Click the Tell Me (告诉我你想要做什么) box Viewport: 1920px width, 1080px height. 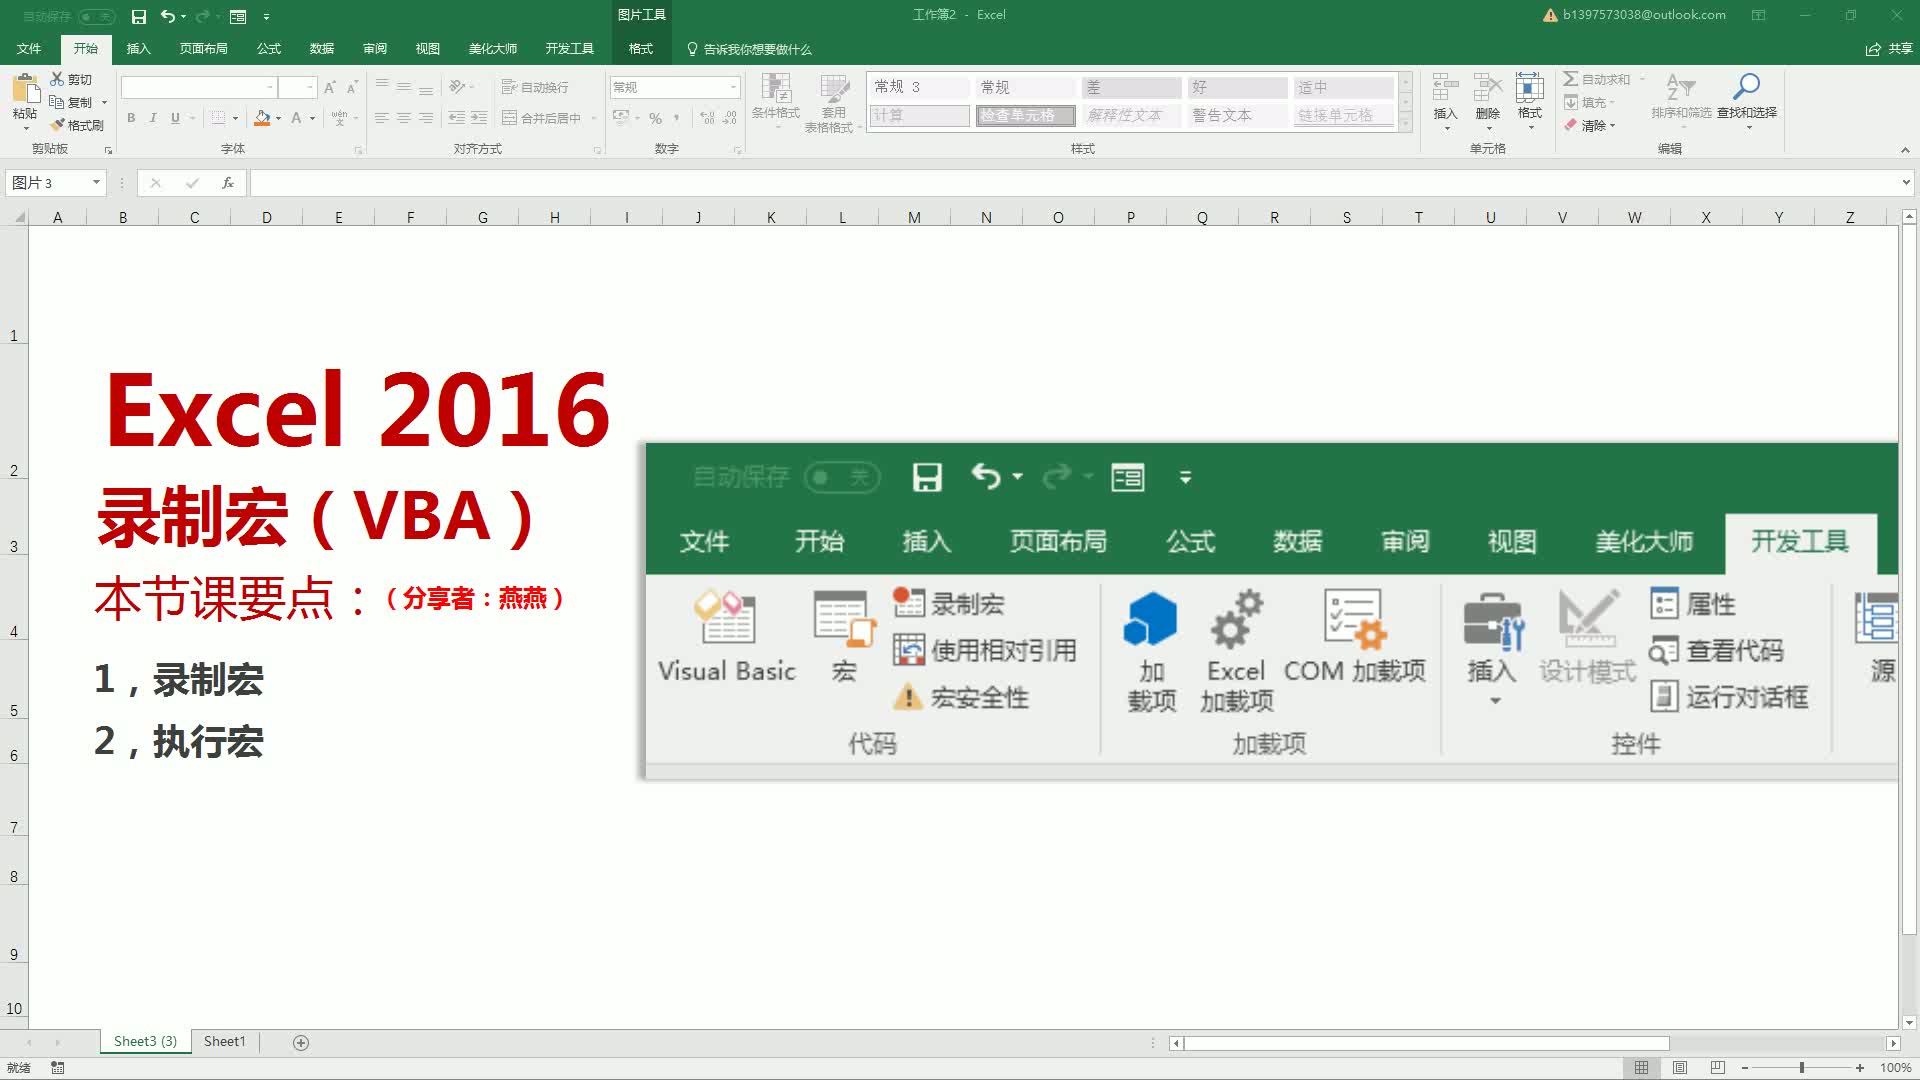[750, 49]
